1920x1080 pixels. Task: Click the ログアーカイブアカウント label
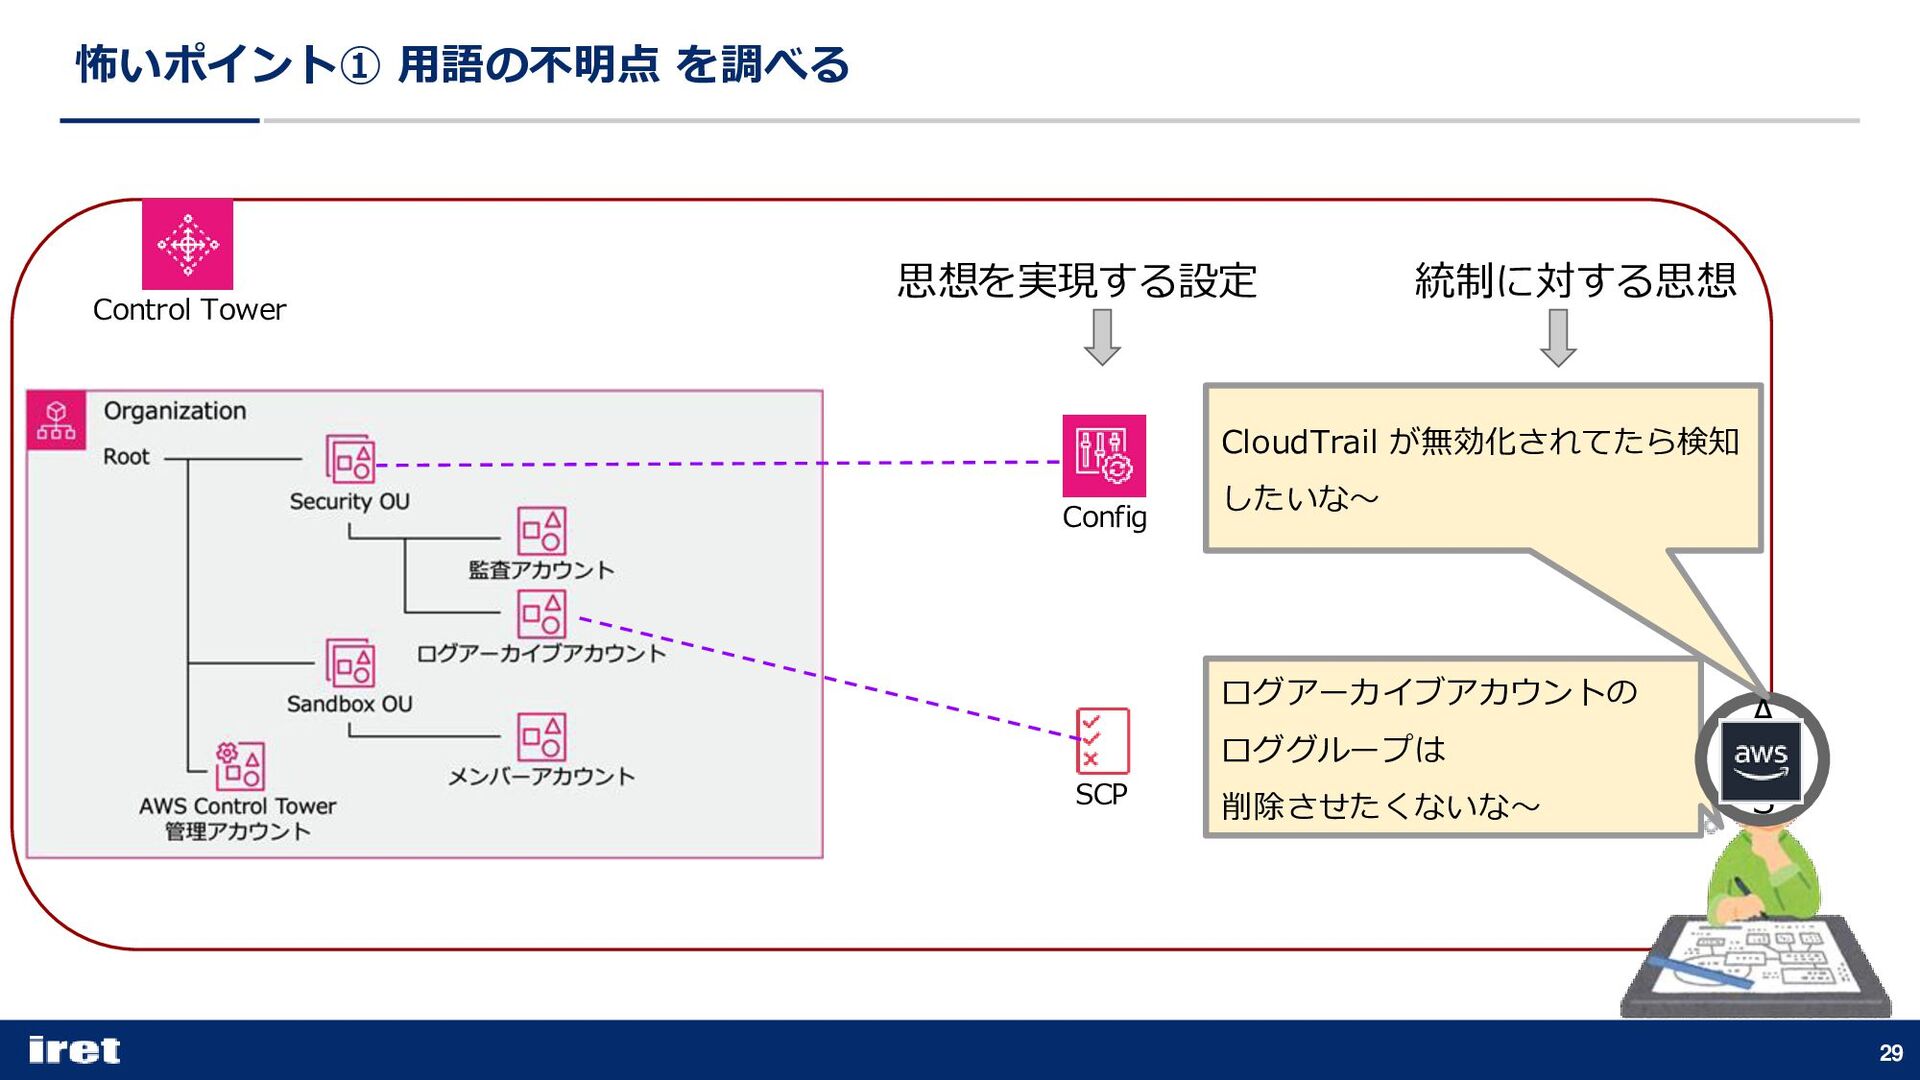coord(541,653)
